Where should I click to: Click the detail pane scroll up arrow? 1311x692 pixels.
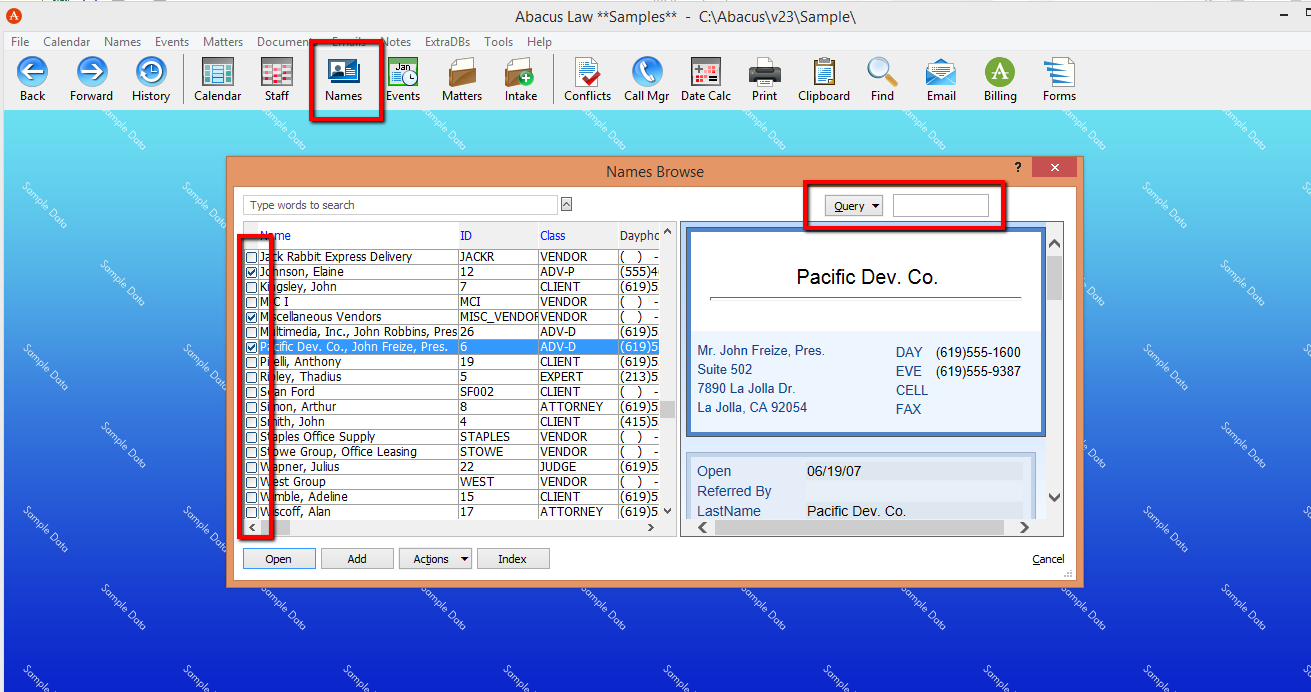[x=1054, y=245]
